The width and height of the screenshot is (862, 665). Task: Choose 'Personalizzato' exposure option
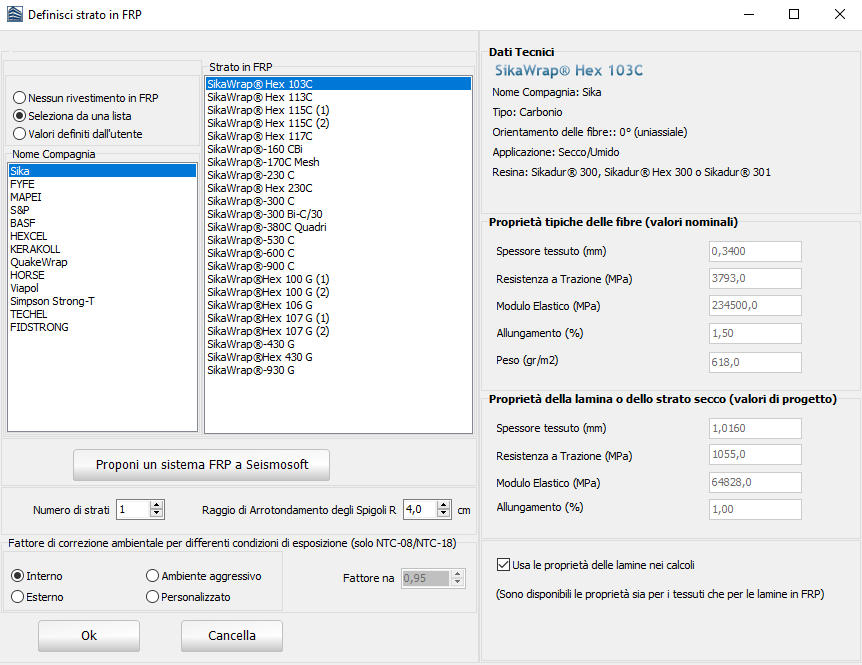[153, 597]
